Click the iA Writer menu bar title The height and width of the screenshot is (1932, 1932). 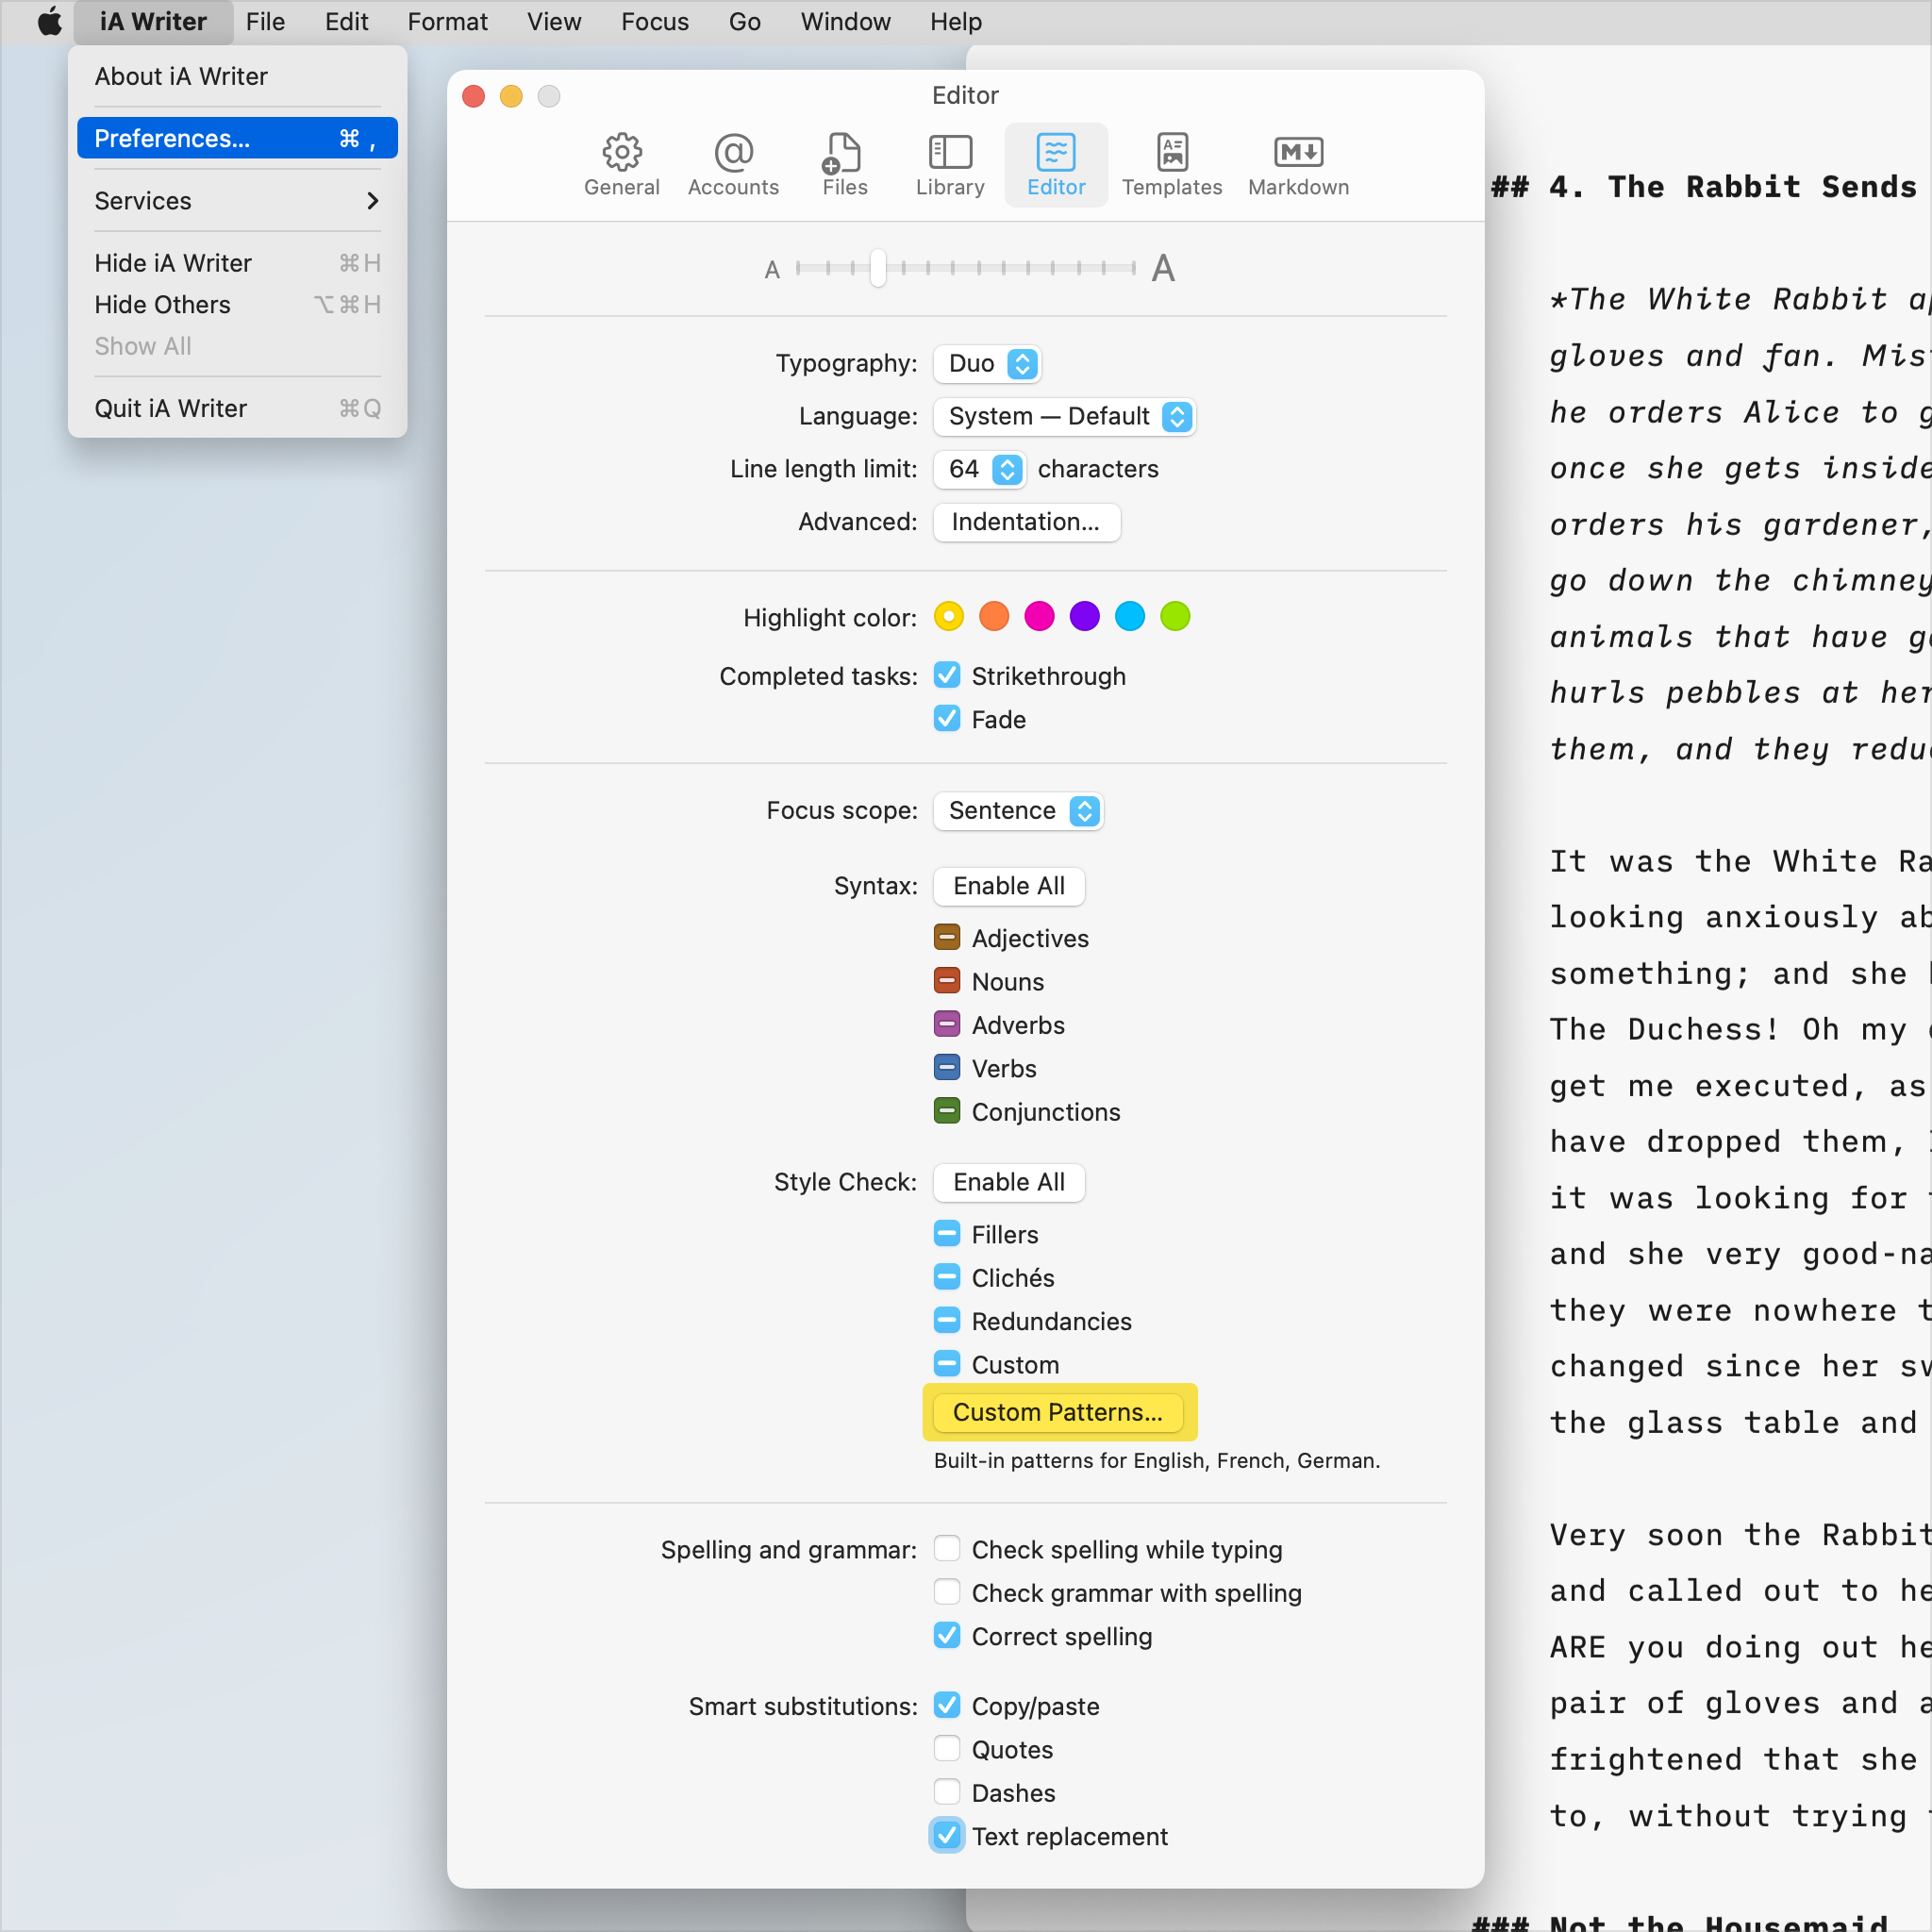[153, 22]
